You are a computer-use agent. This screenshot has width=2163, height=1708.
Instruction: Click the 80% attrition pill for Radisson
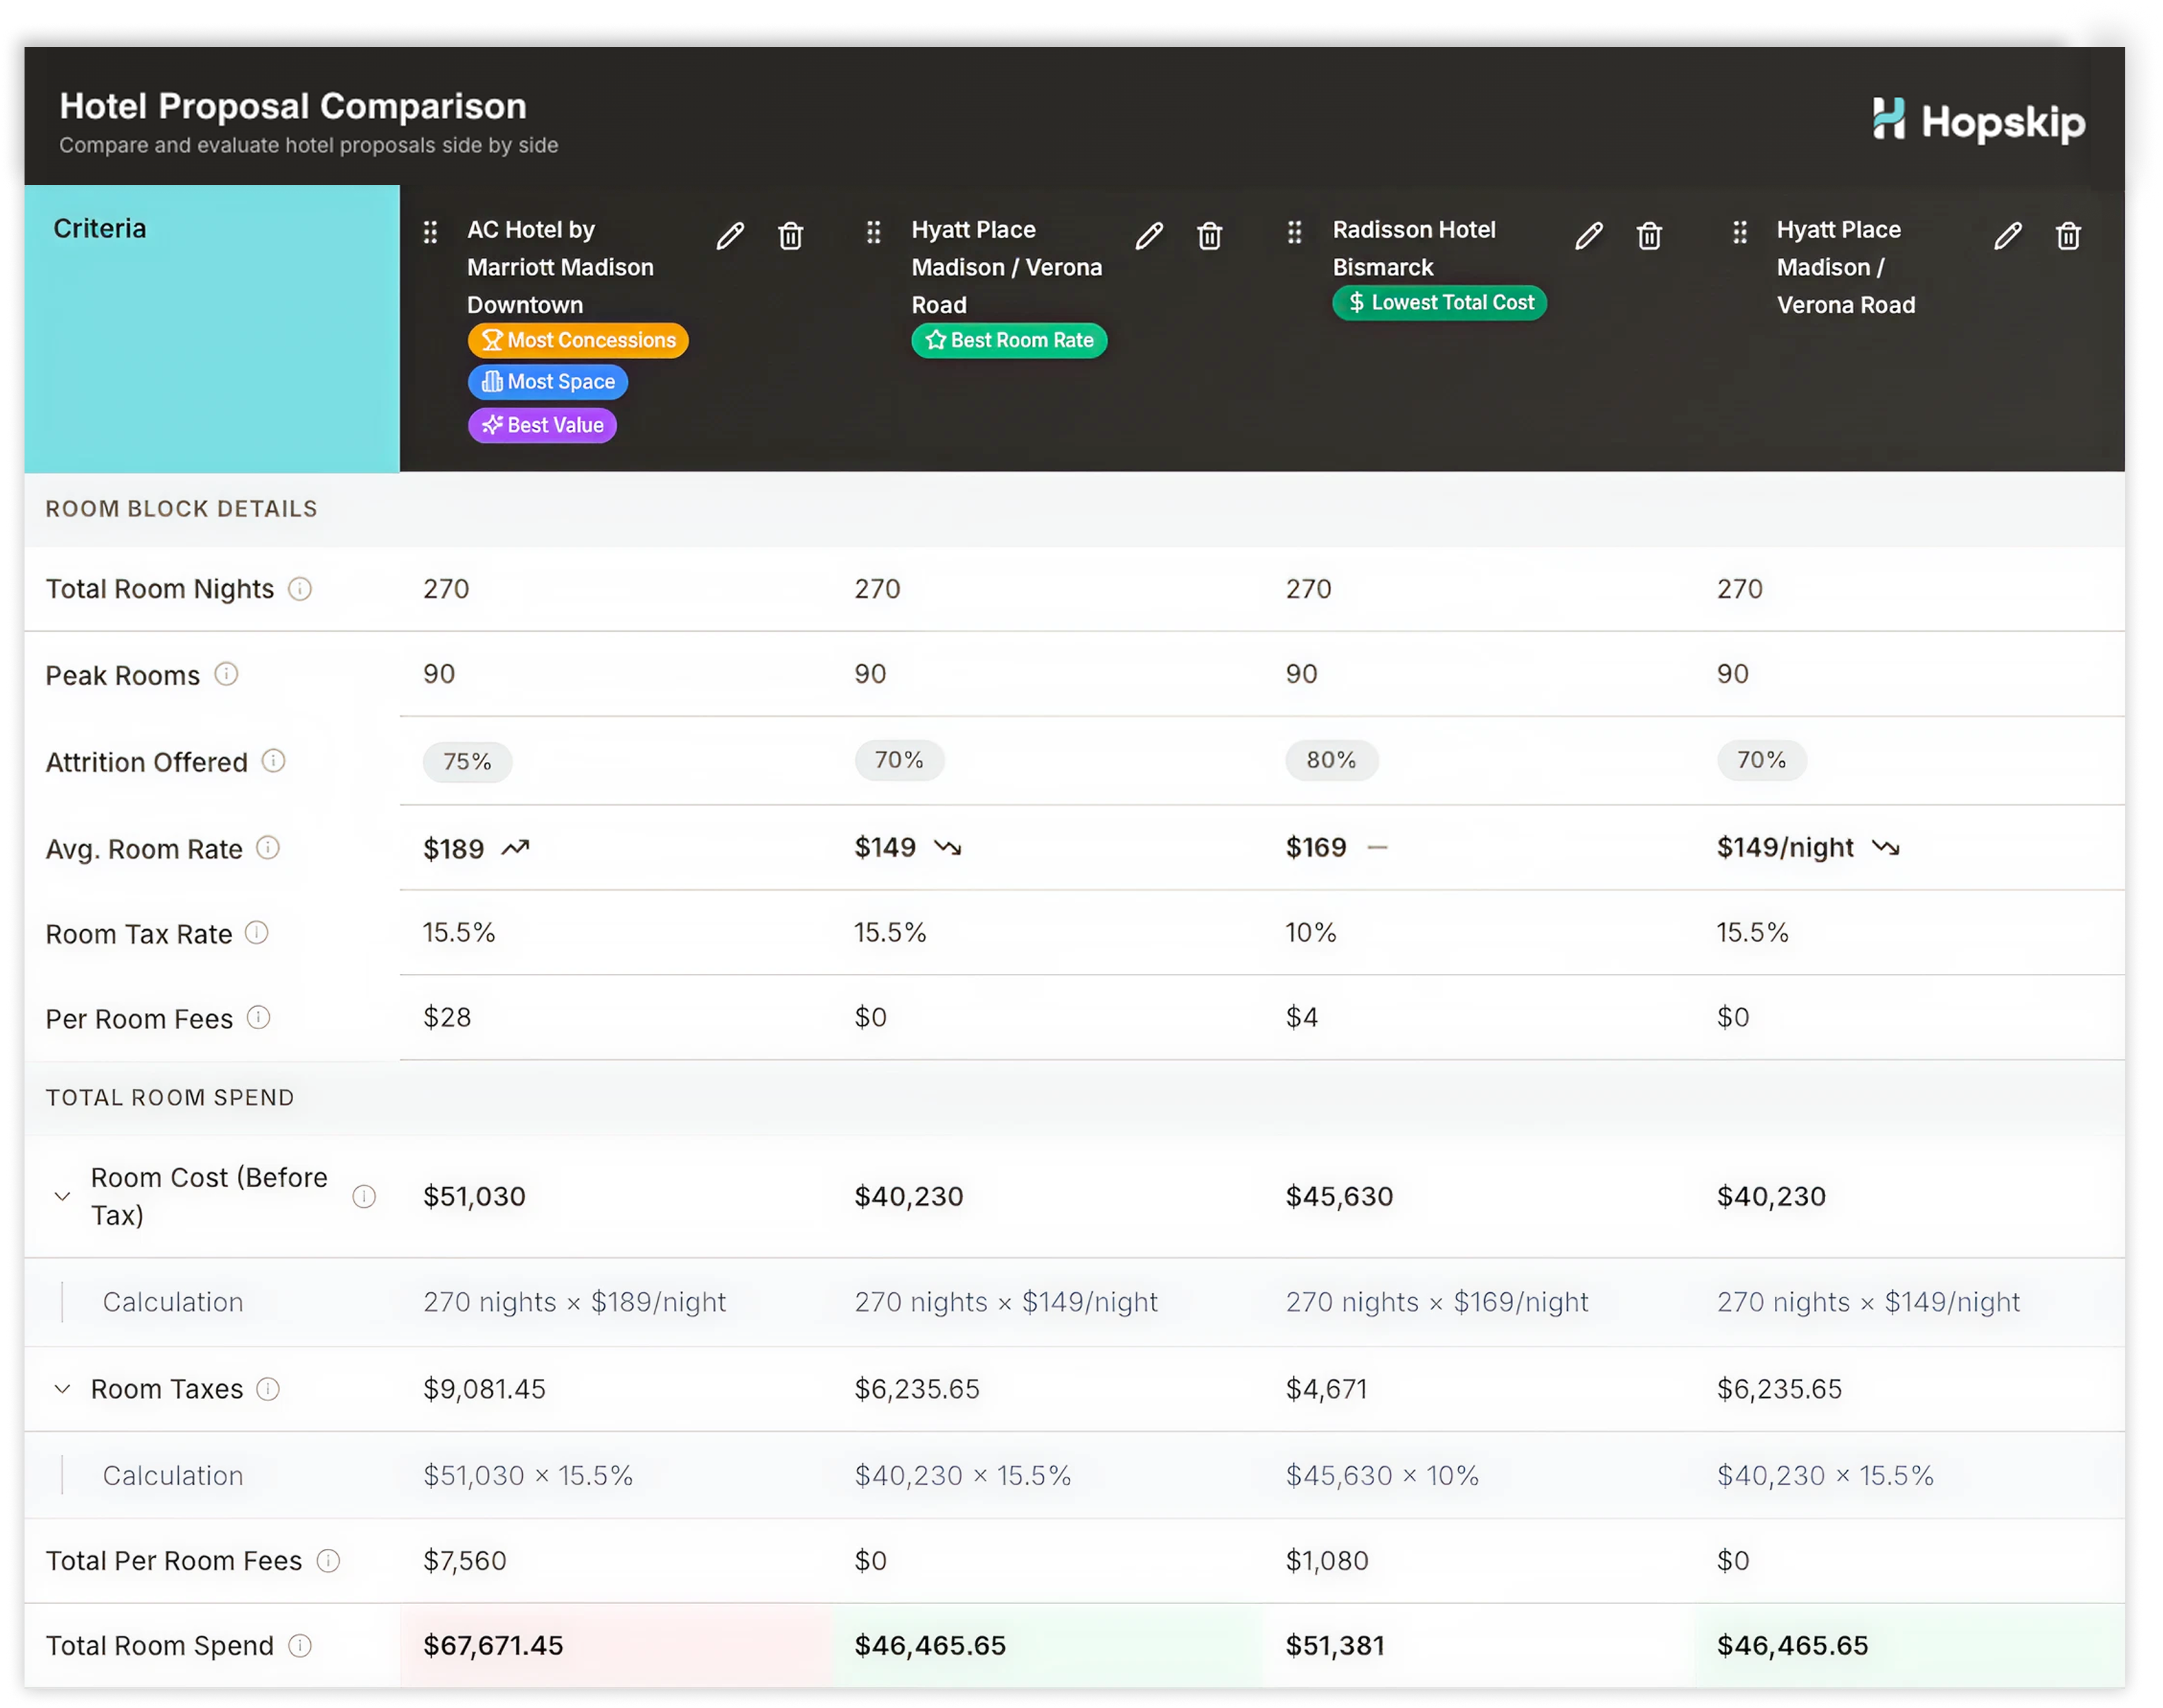(1331, 760)
